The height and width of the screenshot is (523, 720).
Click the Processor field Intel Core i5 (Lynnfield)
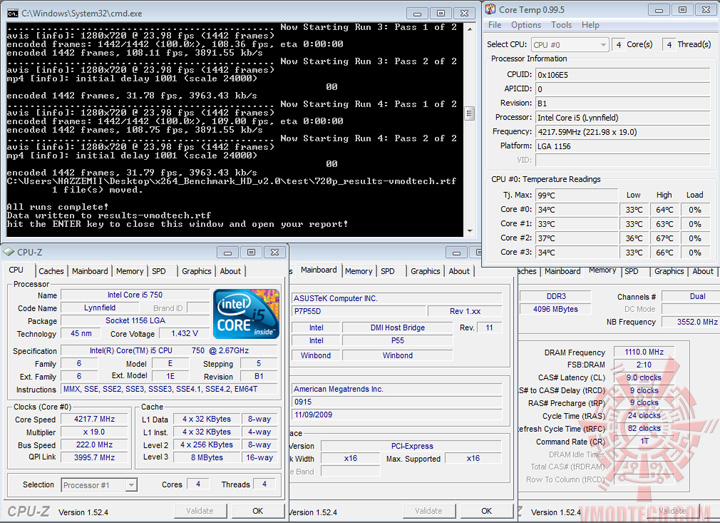coord(623,118)
